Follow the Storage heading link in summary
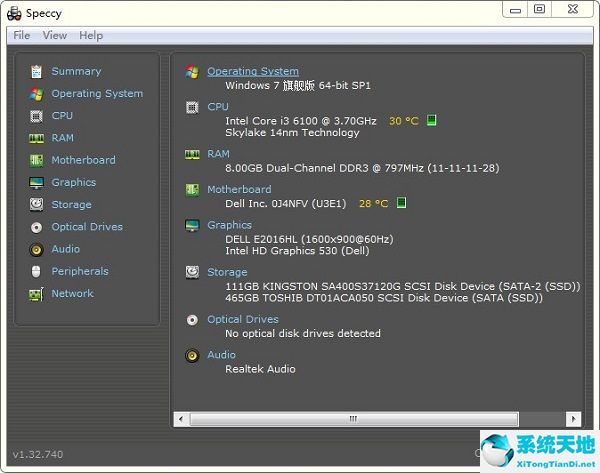Screen dimensions: 600x473 point(227,272)
